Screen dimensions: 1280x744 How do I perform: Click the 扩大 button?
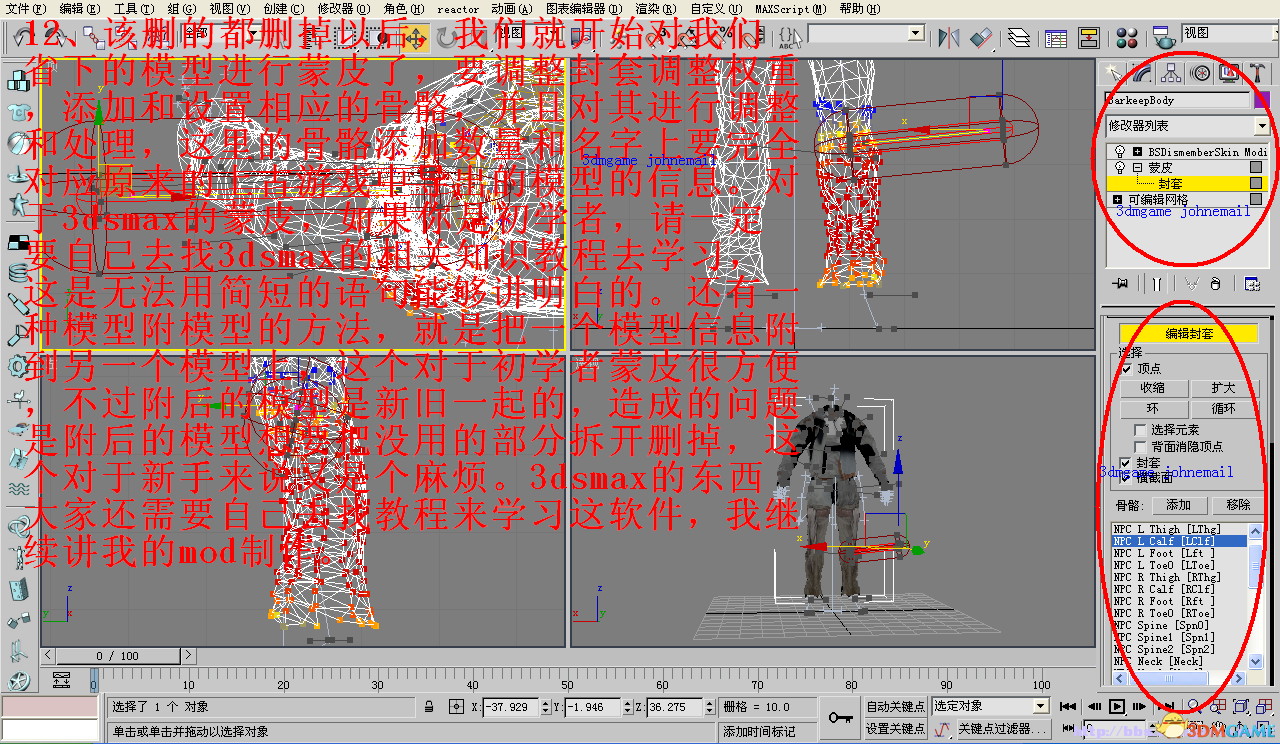point(1224,388)
